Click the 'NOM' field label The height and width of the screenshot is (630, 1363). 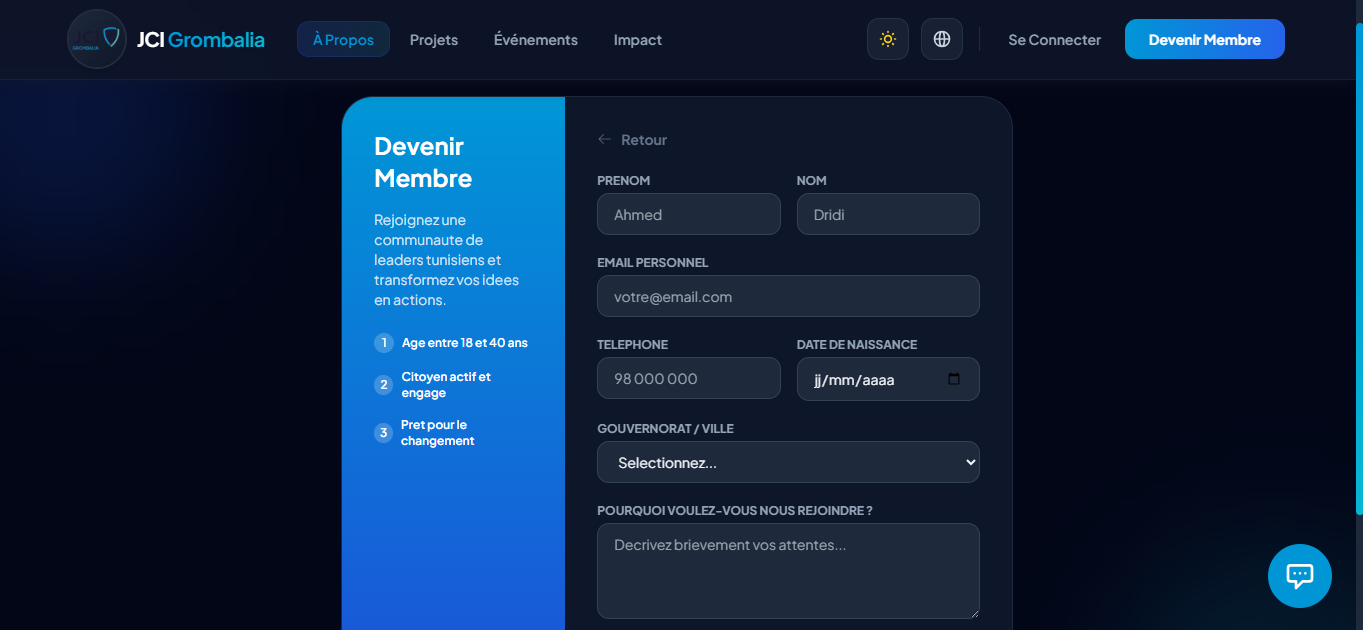tap(812, 180)
